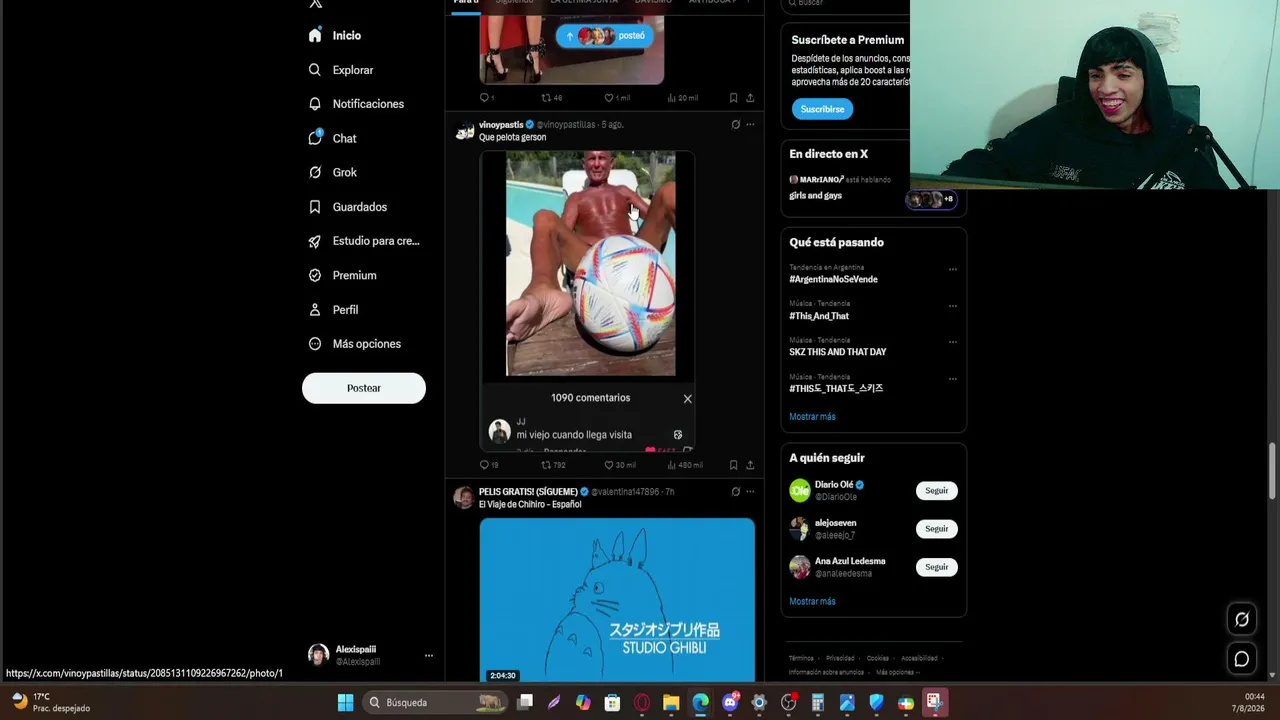Show more trends under Qué está pasando
Image resolution: width=1280 pixels, height=720 pixels.
[x=812, y=417]
